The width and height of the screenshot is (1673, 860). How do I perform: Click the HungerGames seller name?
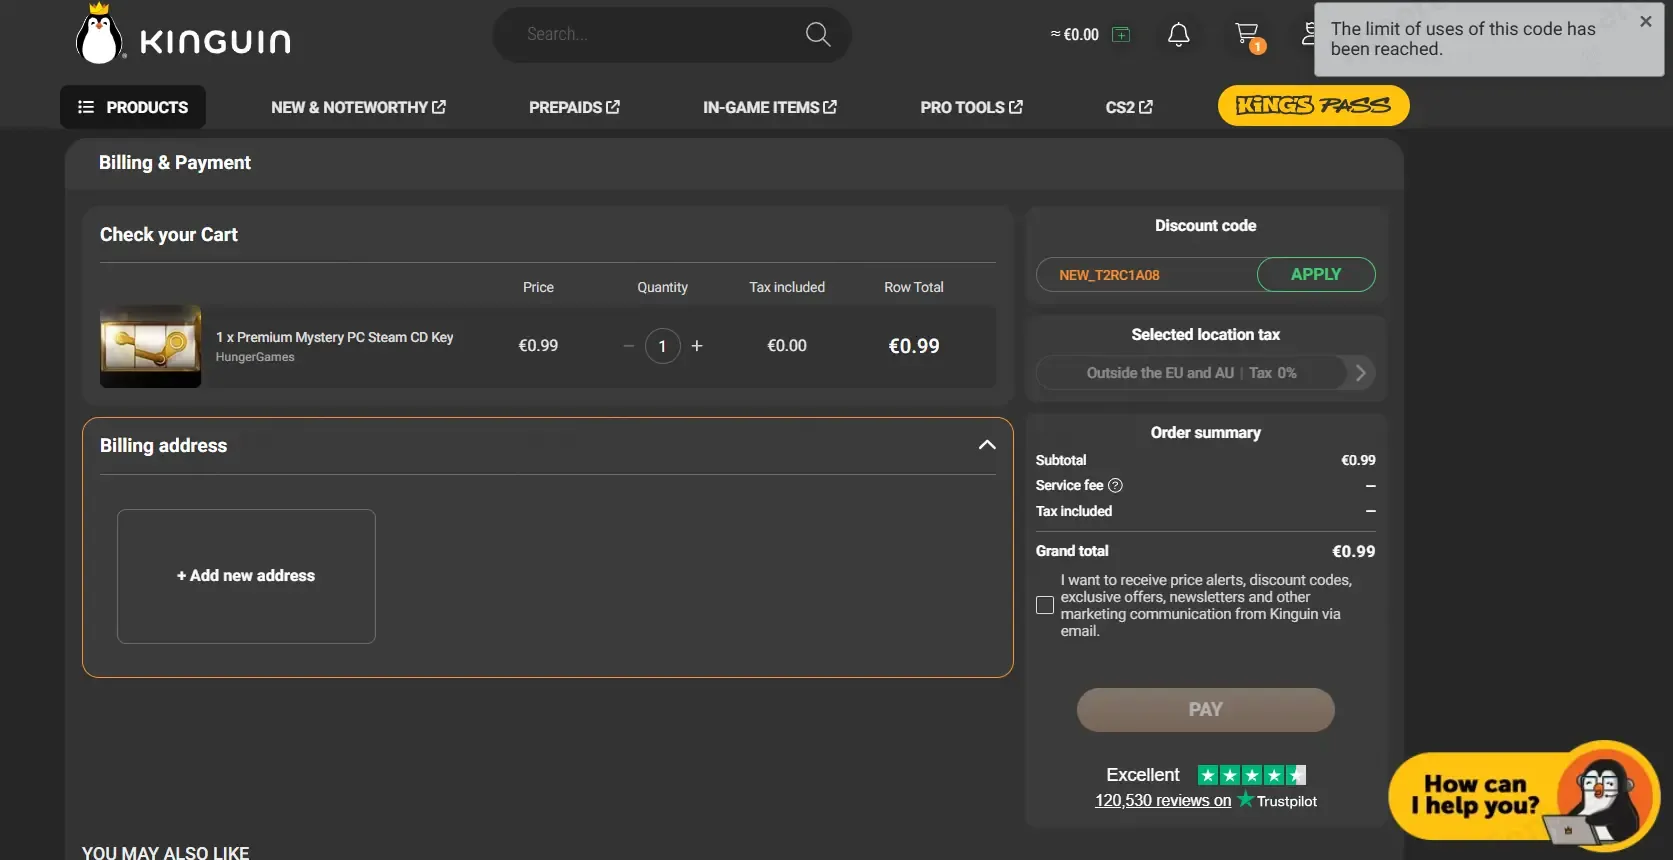(255, 357)
